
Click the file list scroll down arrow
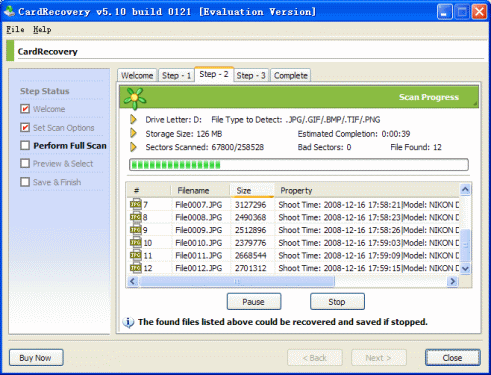click(x=465, y=268)
